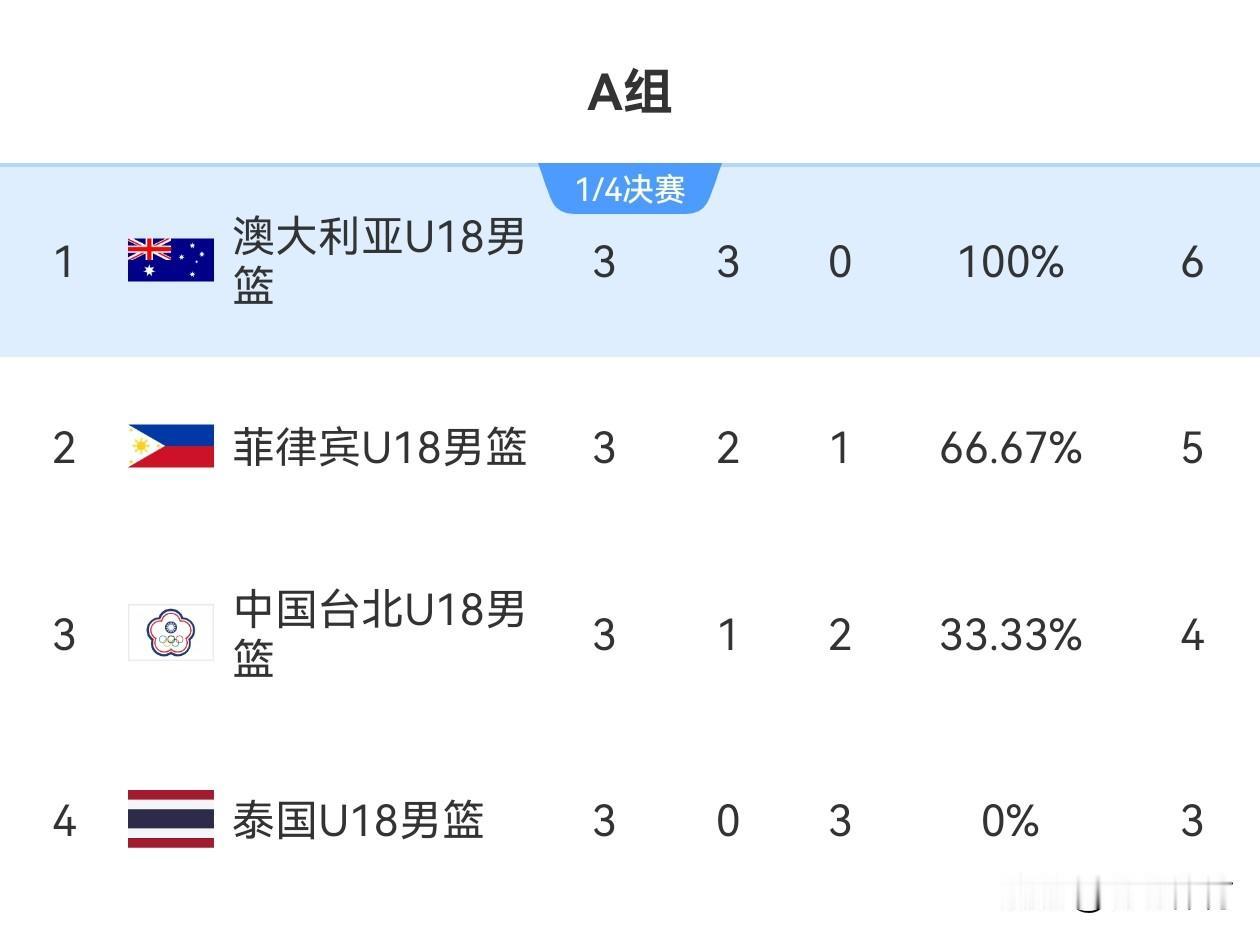Image resolution: width=1260 pixels, height=937 pixels.
Task: Click Australia's 6 points total
Action: pyautogui.click(x=1192, y=262)
